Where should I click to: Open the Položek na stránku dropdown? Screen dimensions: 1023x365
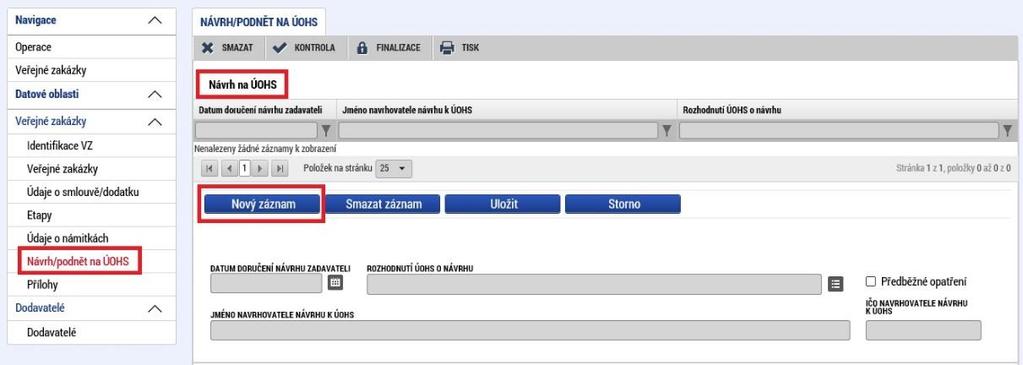(393, 168)
